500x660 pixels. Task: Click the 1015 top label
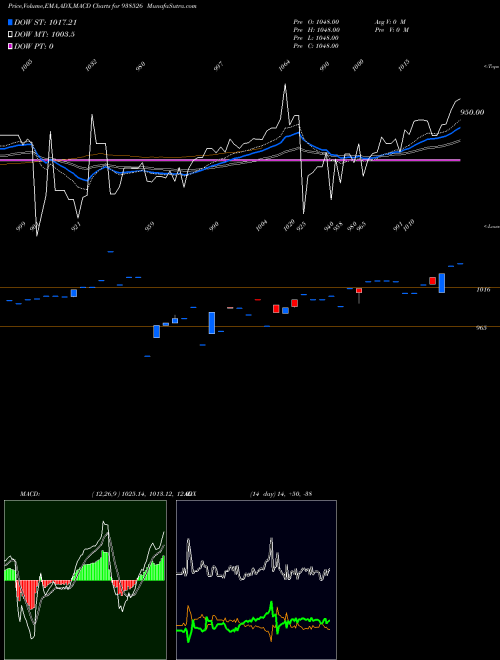click(x=404, y=65)
